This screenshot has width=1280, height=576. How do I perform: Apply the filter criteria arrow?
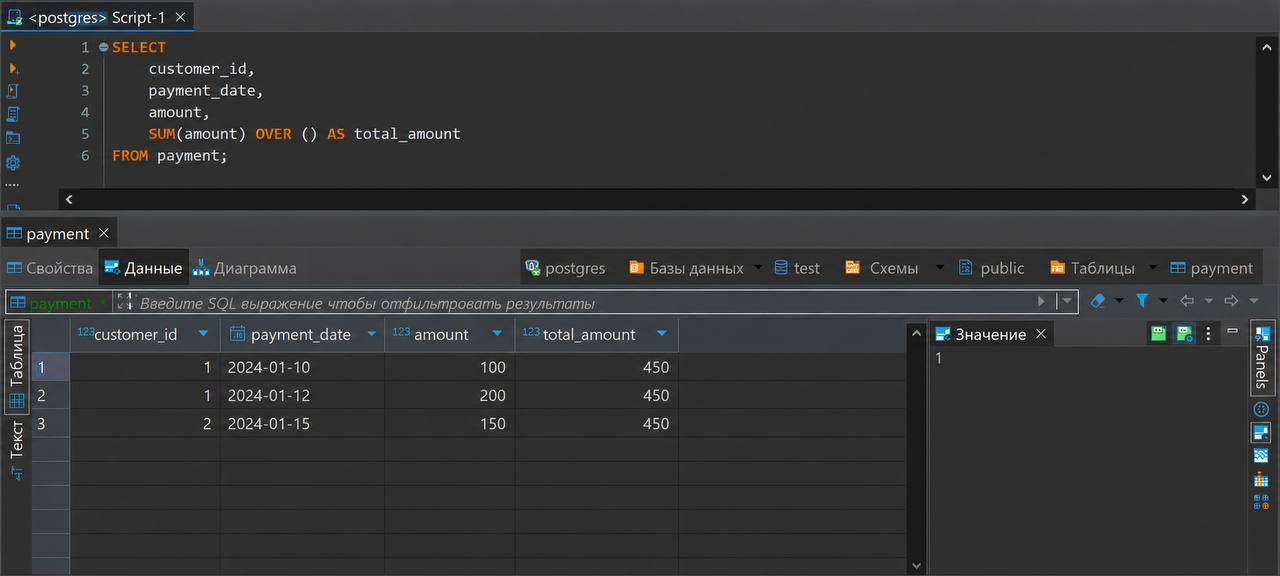pos(1042,301)
